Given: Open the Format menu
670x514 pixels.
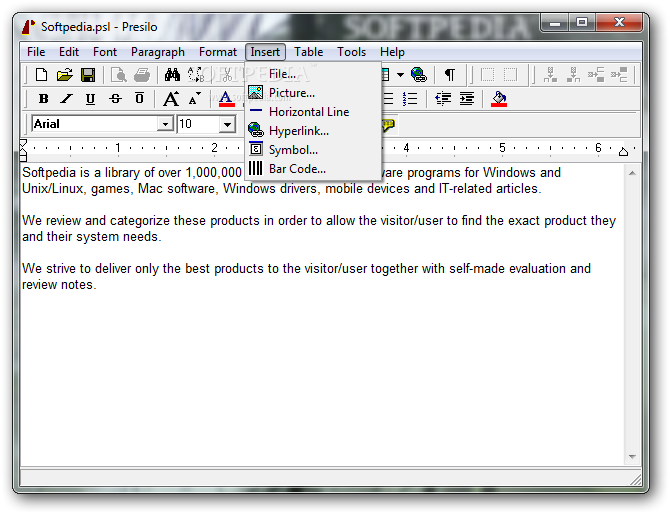Looking at the screenshot, I should coord(217,52).
